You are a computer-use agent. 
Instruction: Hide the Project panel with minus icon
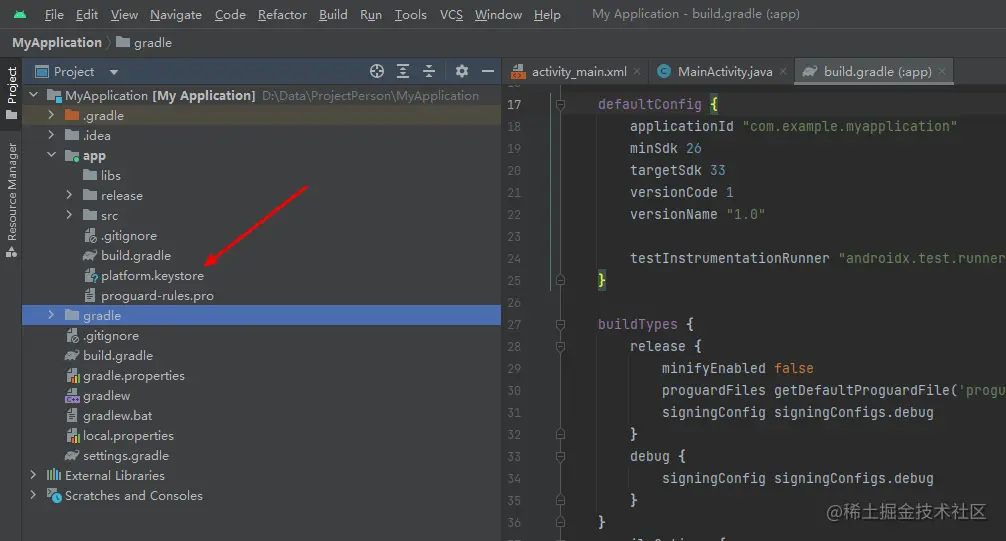click(x=488, y=71)
